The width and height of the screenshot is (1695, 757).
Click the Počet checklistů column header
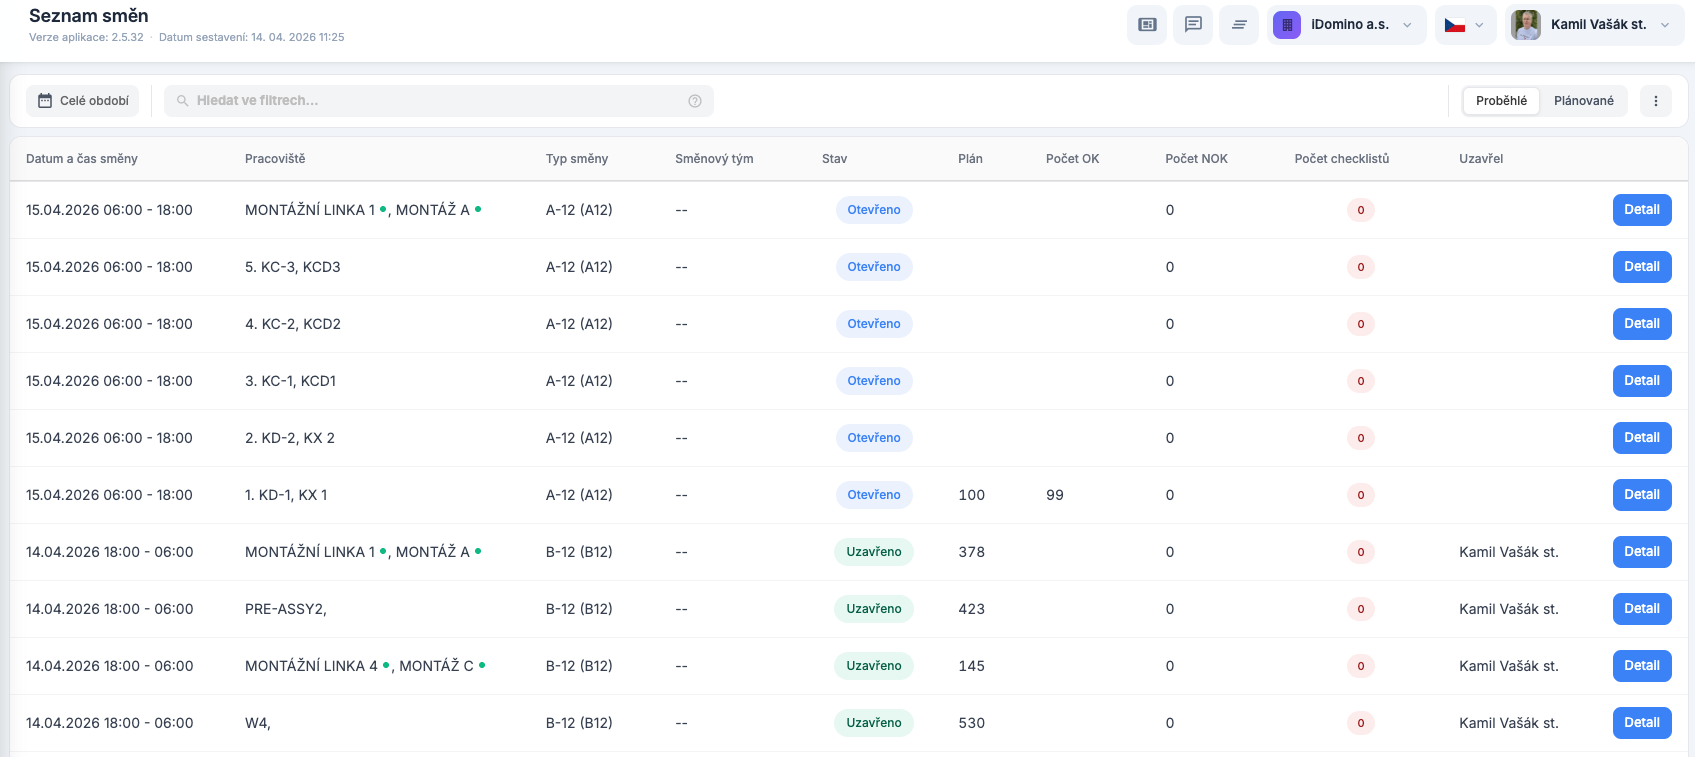point(1341,159)
